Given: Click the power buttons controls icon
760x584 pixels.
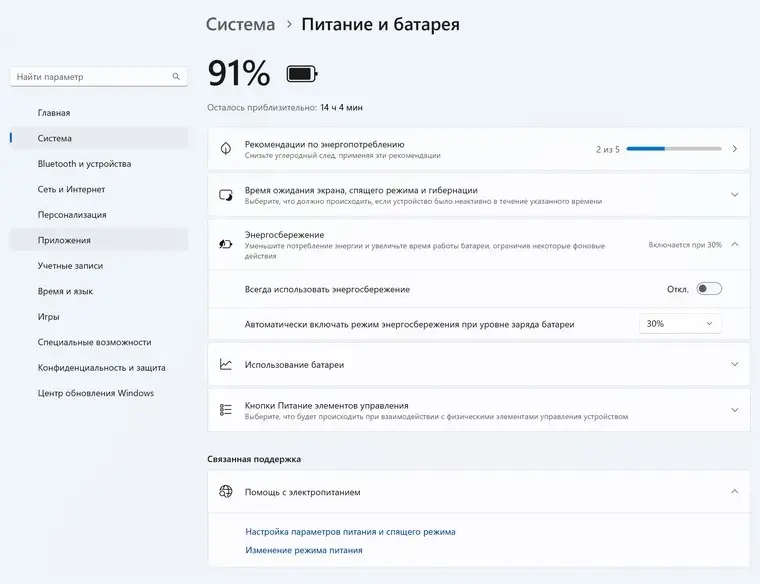Looking at the screenshot, I should [x=226, y=410].
